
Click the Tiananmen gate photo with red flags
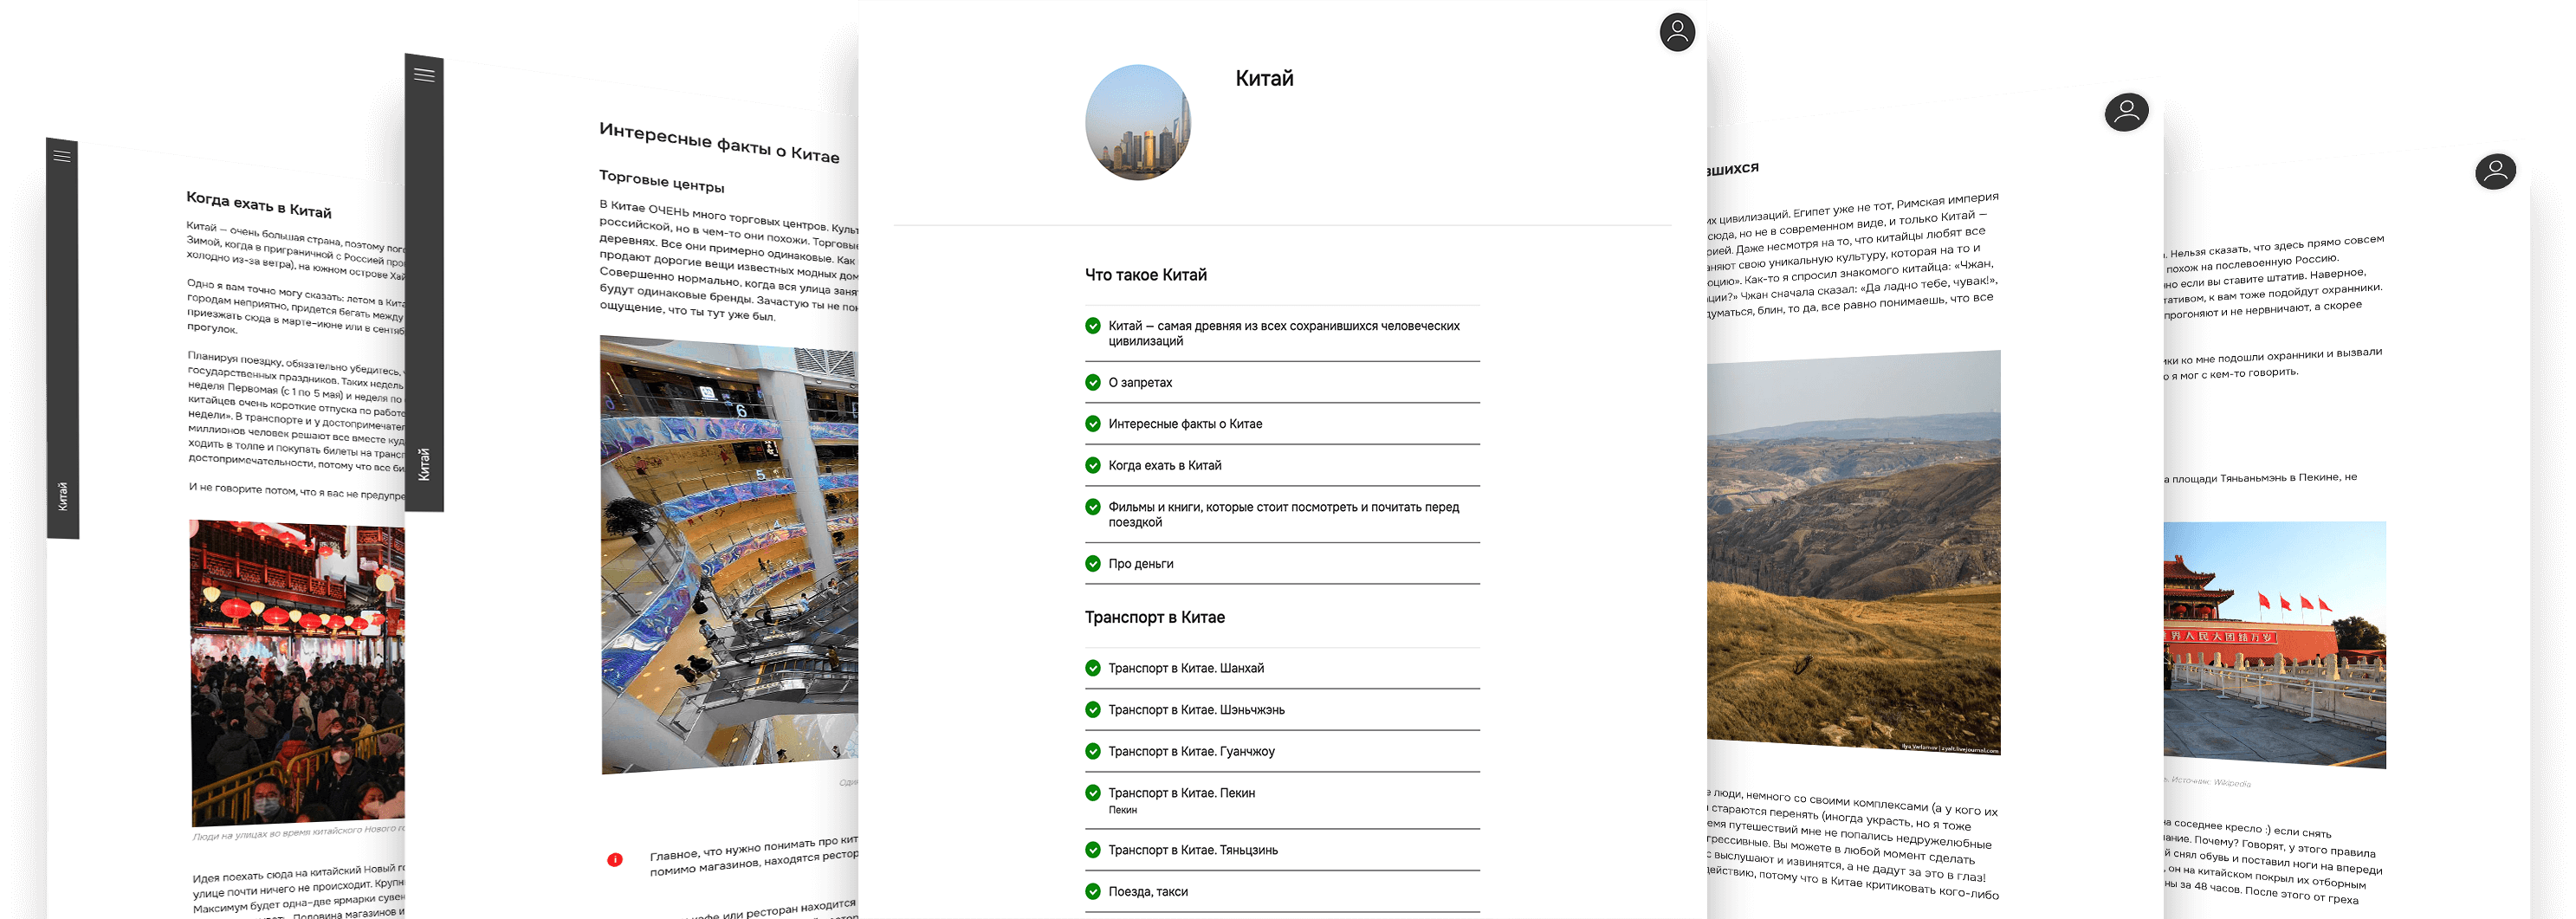[2275, 645]
